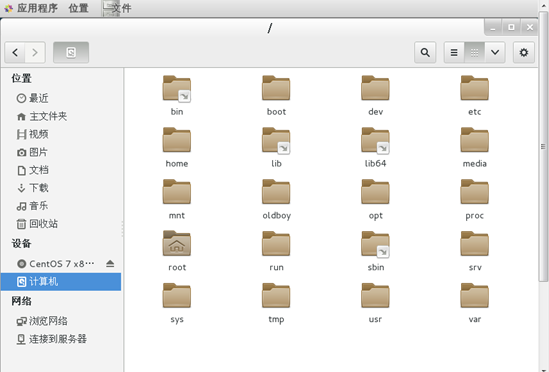Open the etc folder
The width and height of the screenshot is (549, 372).
pyautogui.click(x=474, y=88)
